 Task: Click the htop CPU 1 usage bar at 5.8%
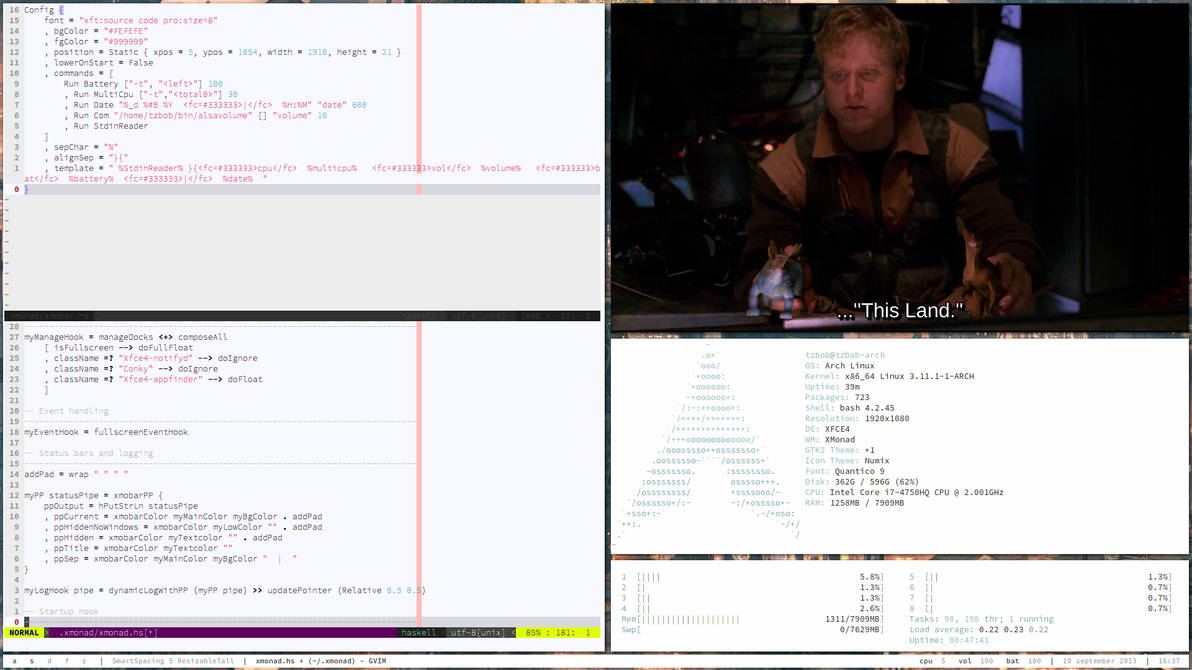click(753, 578)
